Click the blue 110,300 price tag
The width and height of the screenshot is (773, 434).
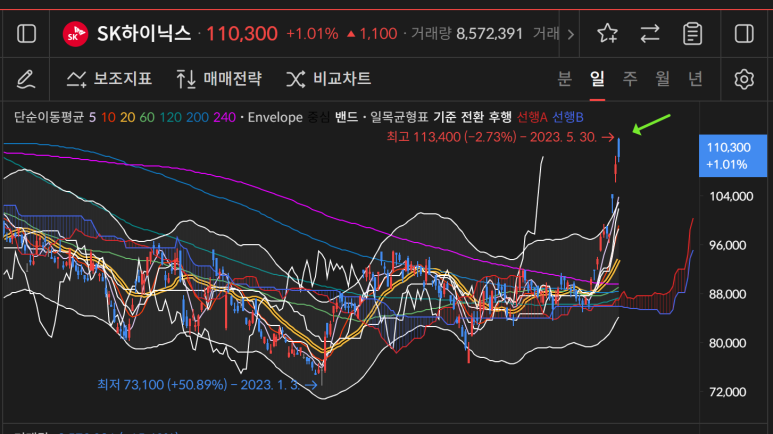(x=733, y=156)
